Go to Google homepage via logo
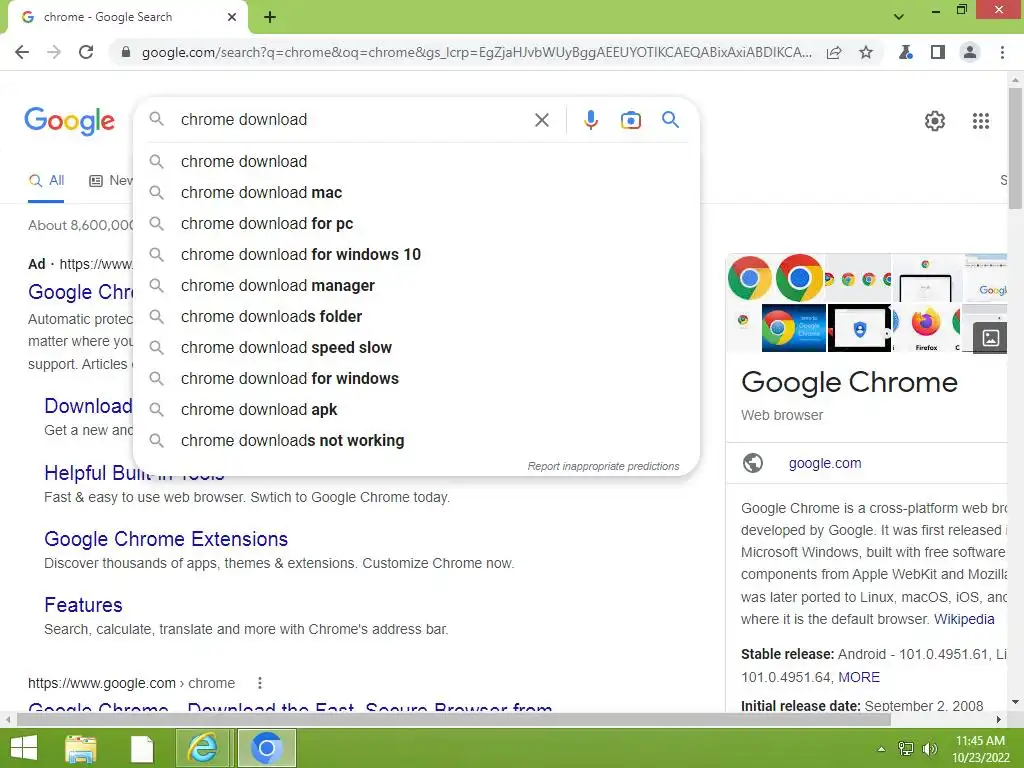Viewport: 1024px width, 768px height. coord(69,121)
